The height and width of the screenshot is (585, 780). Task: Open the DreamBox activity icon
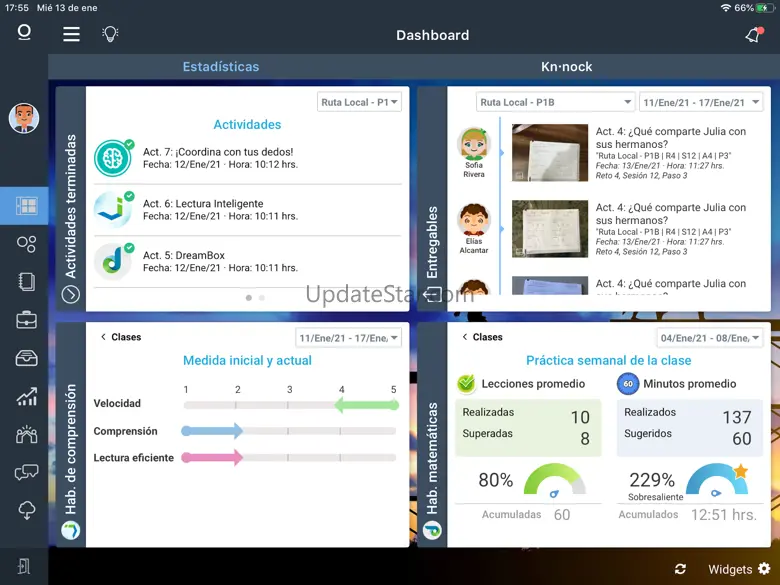click(x=113, y=261)
